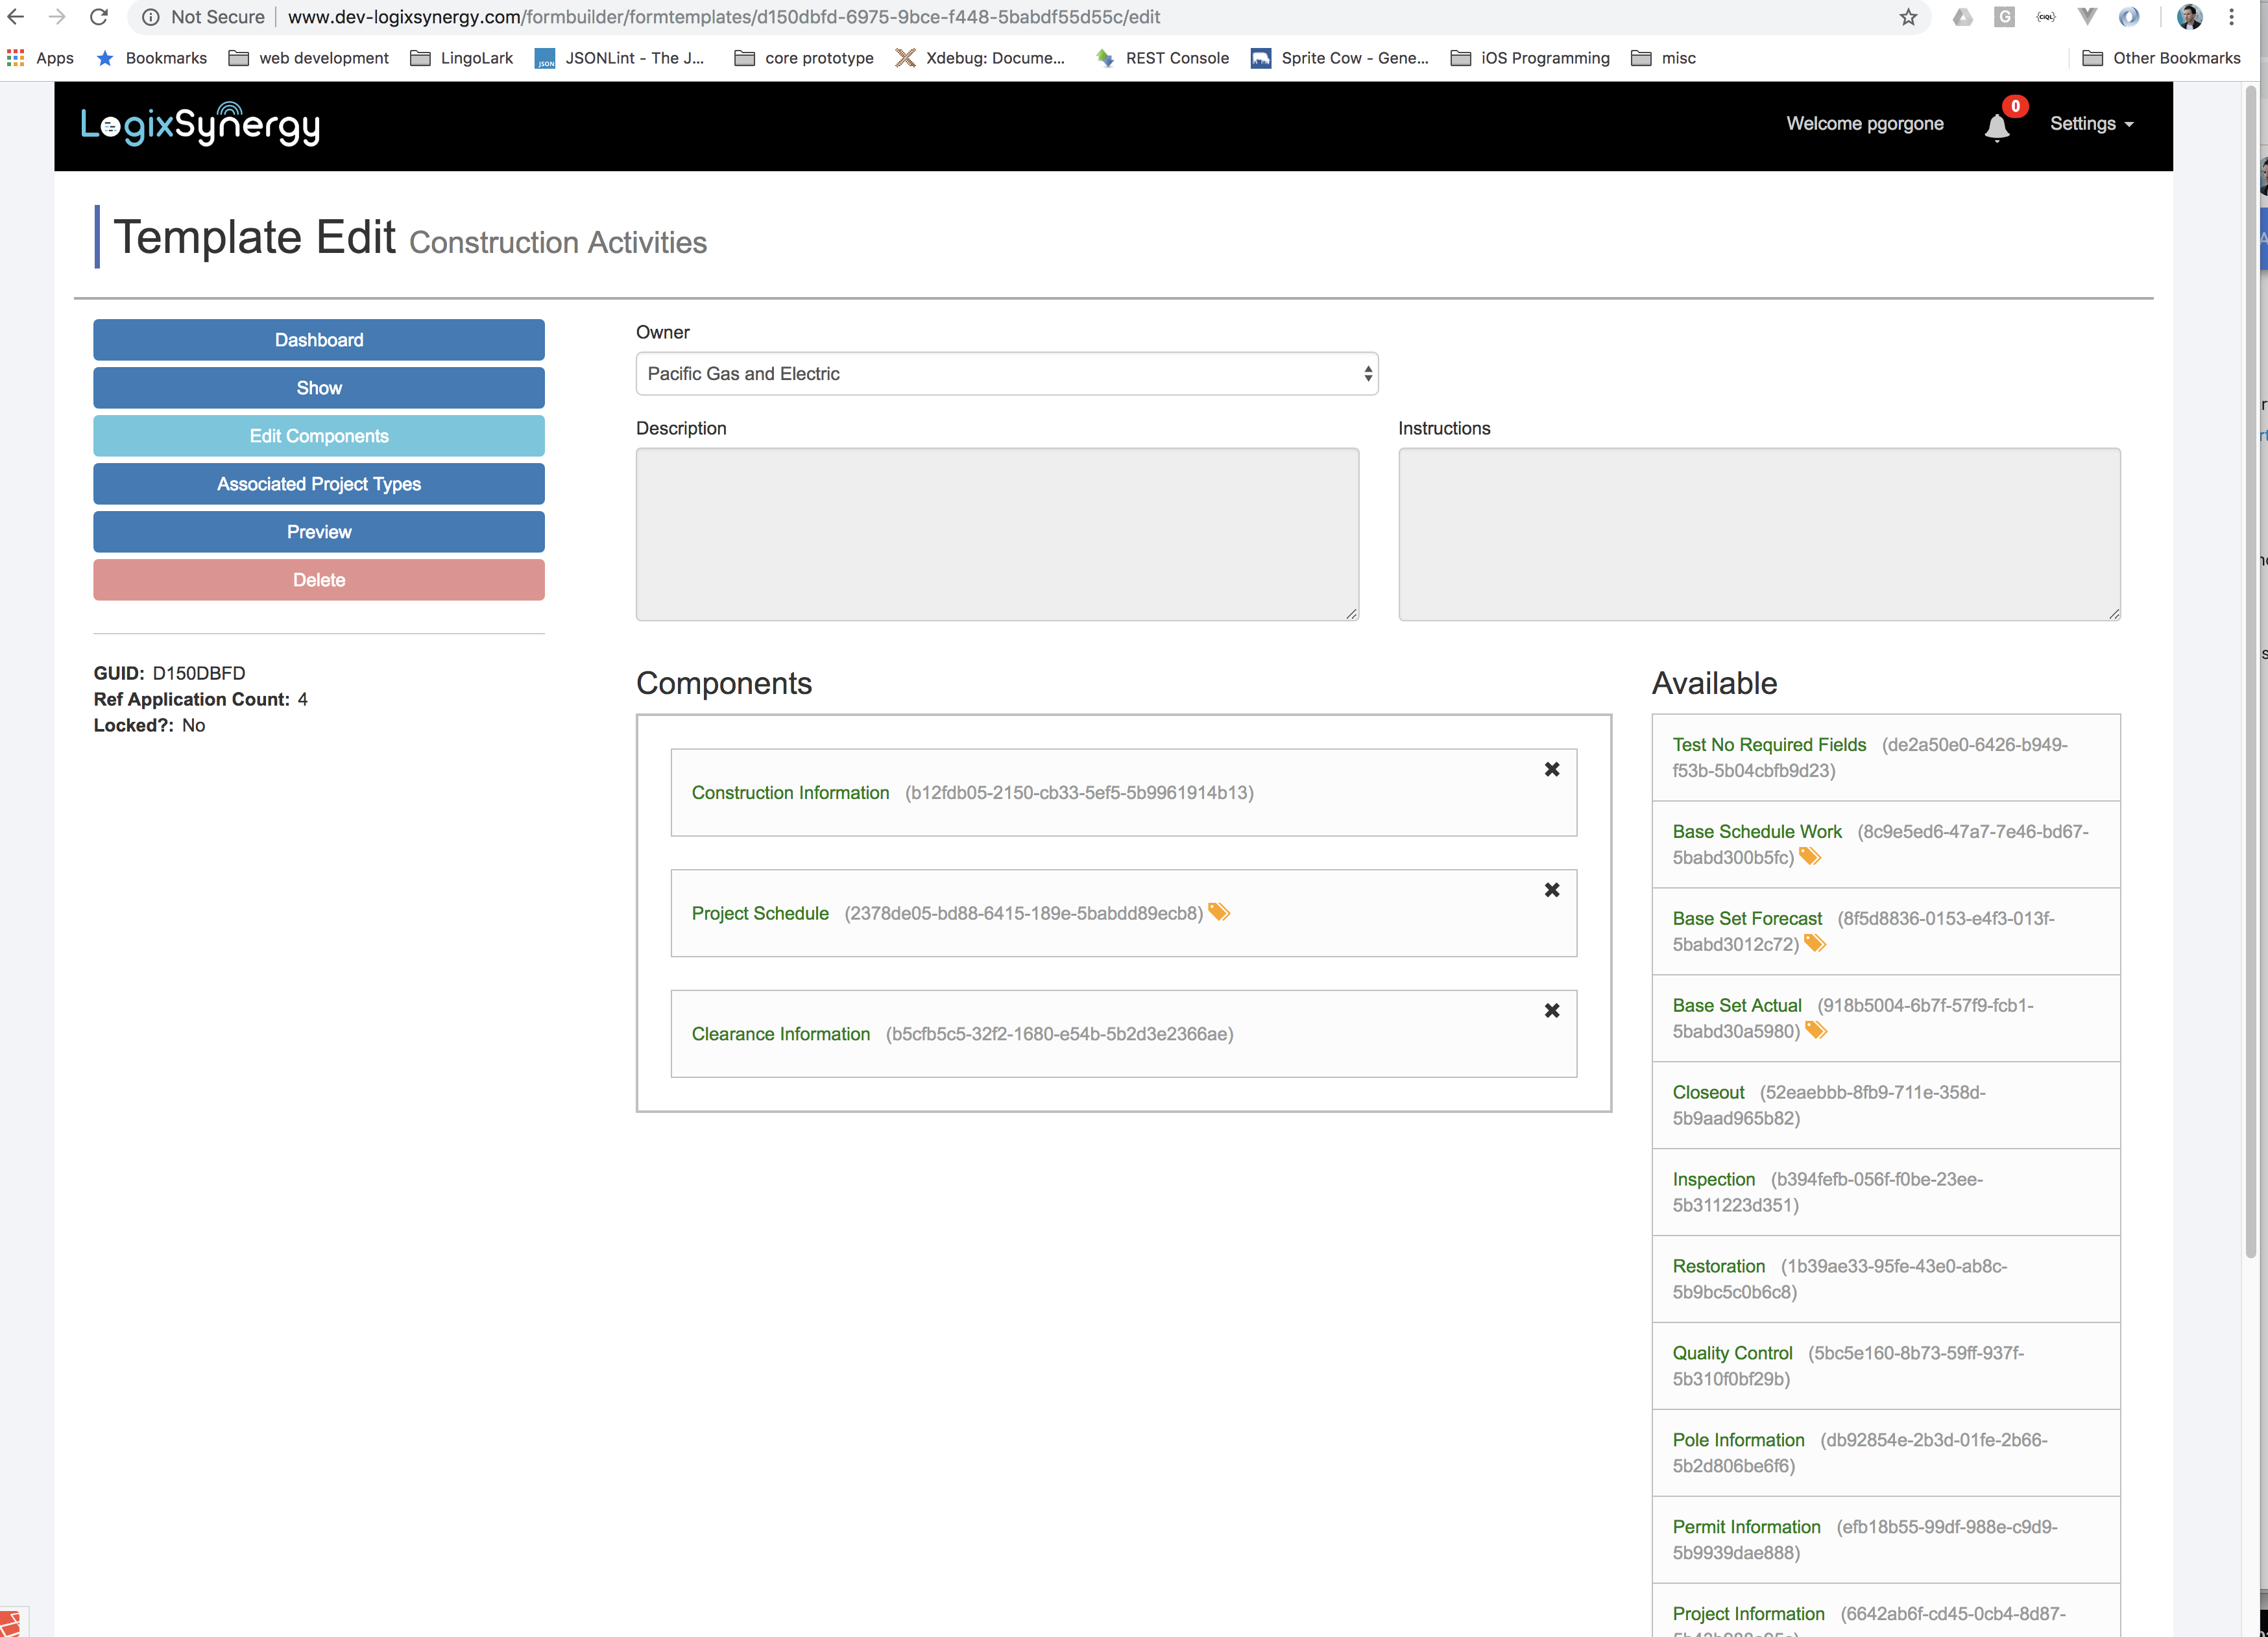
Task: Open the web development bookmarks folder
Action: 308,58
